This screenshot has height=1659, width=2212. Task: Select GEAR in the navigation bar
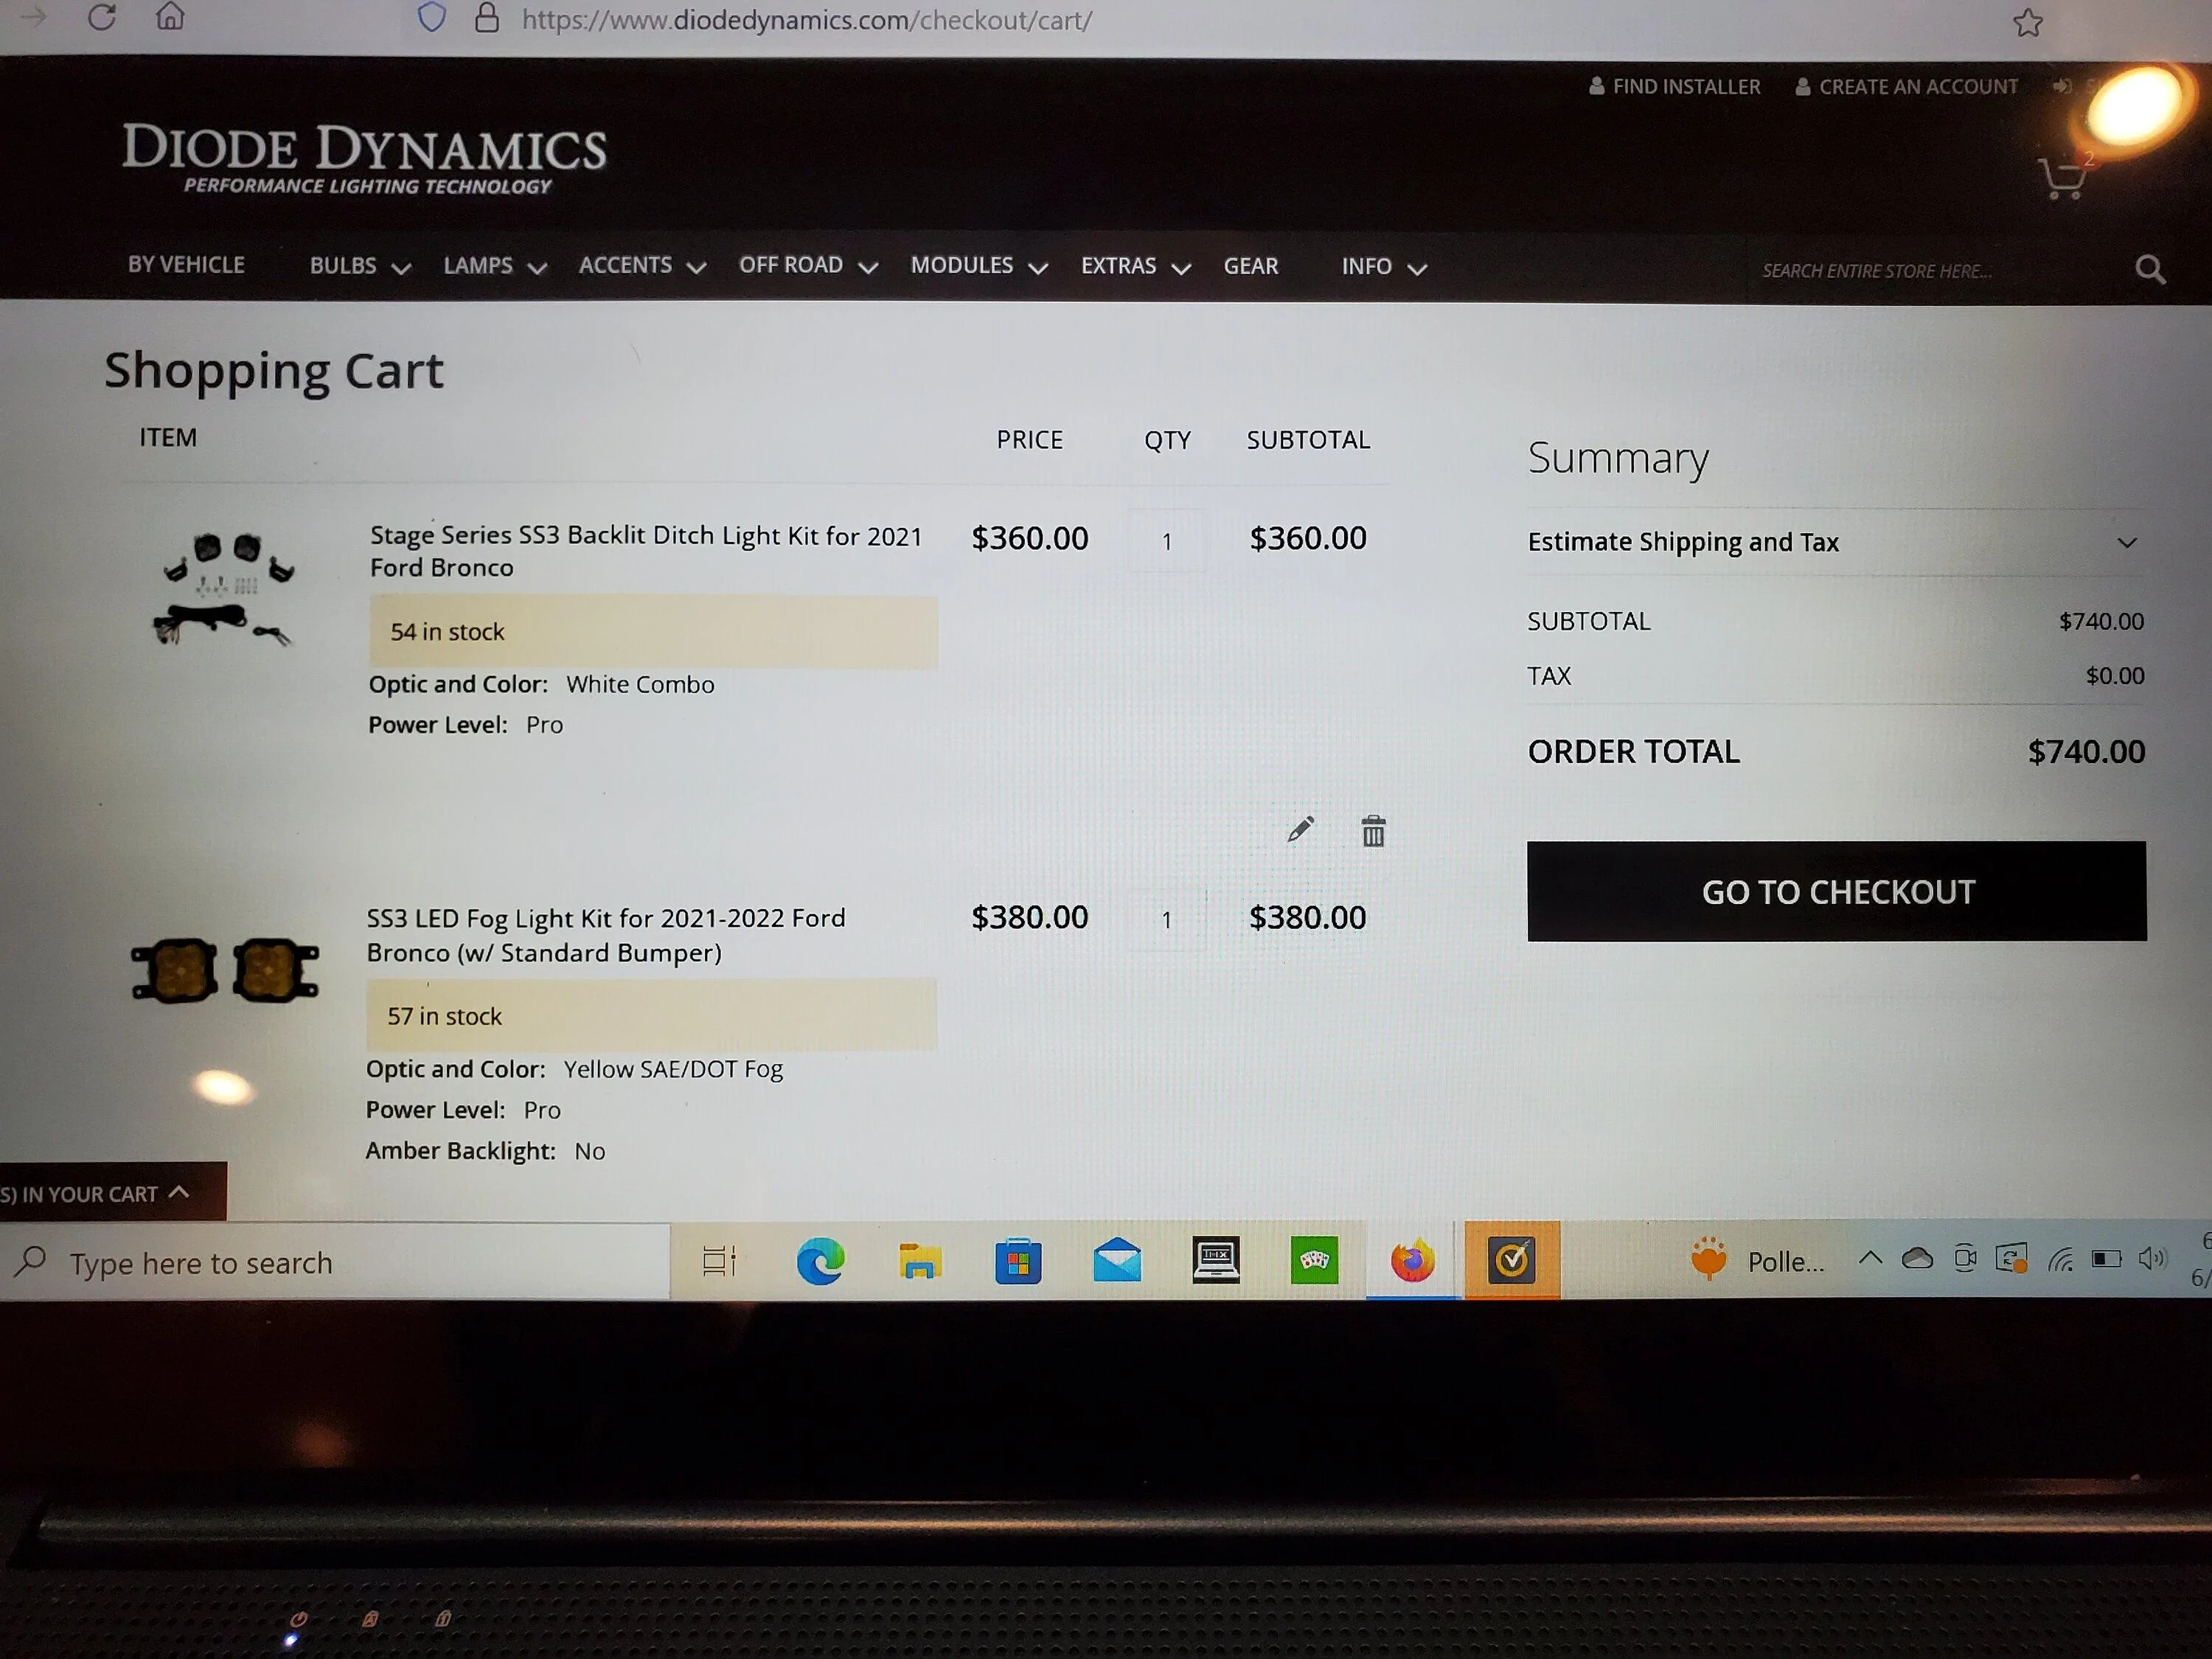click(1250, 267)
